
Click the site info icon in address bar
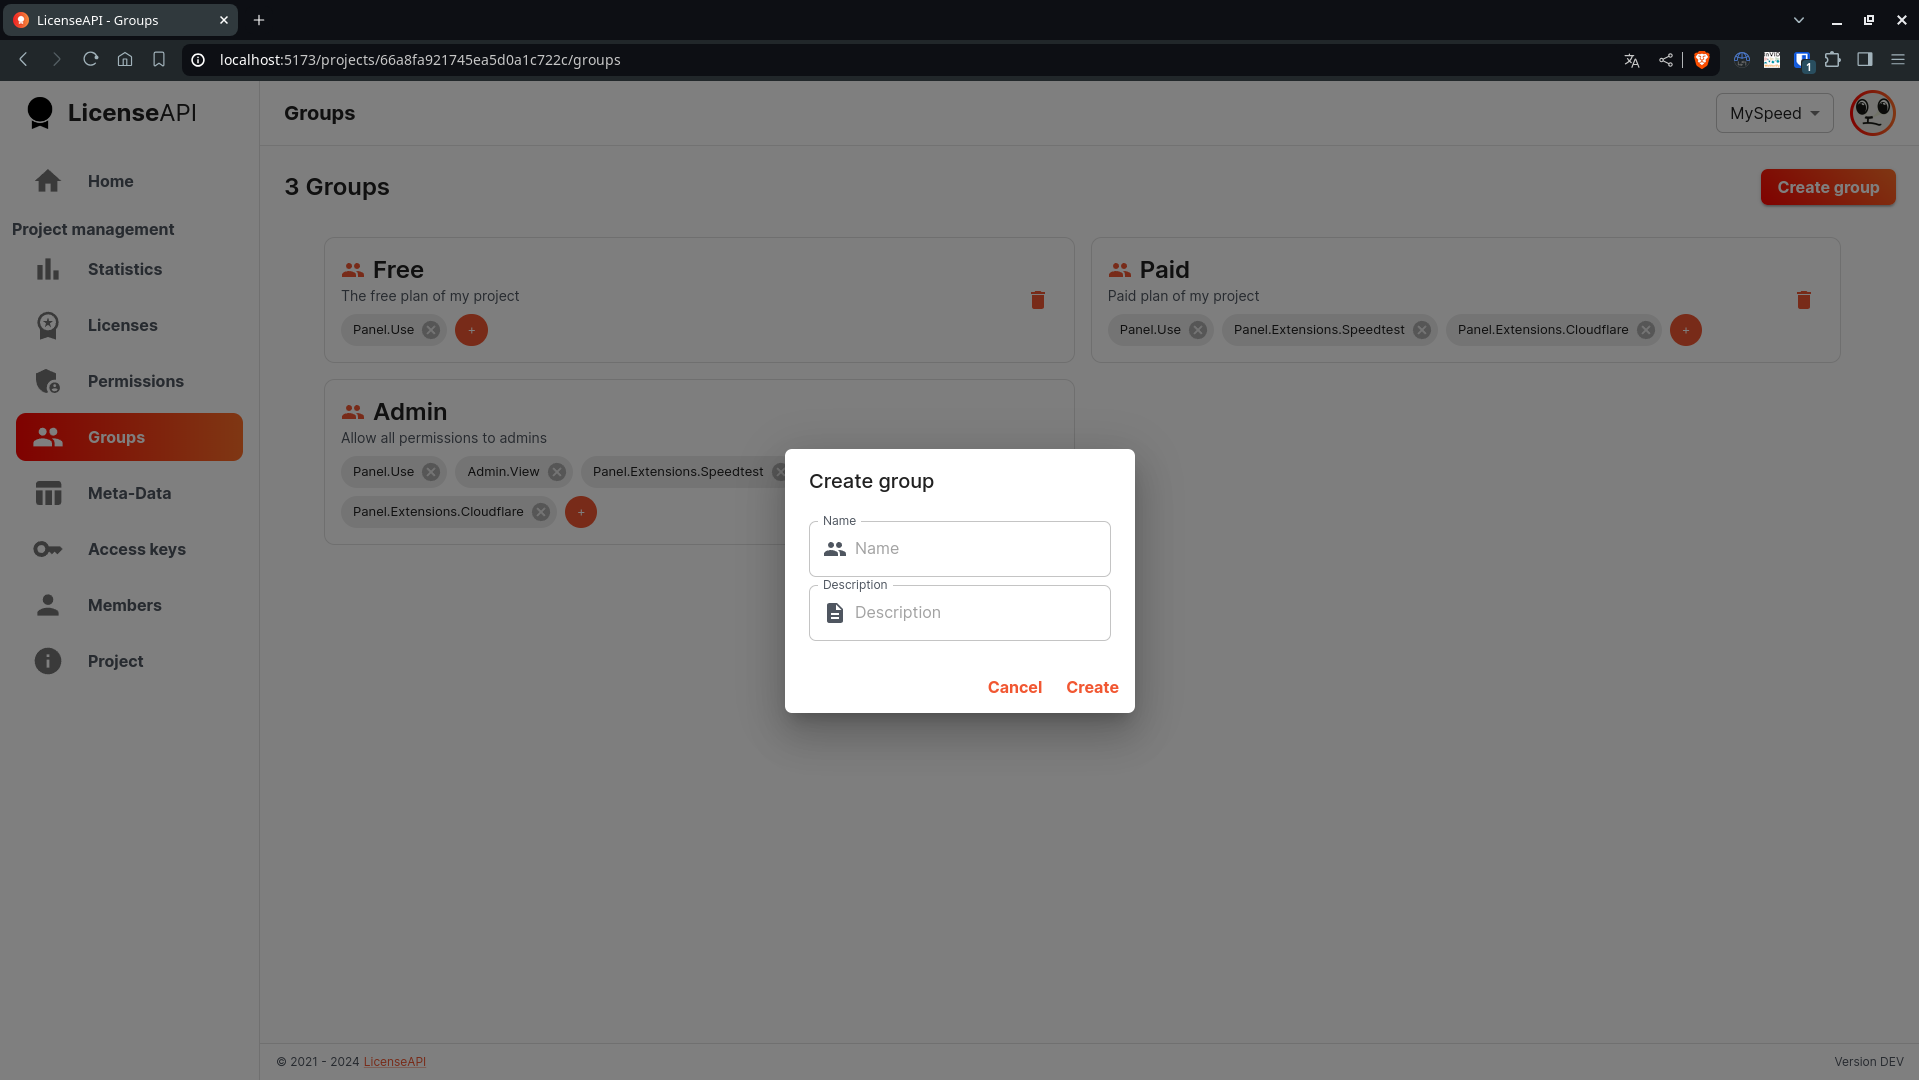[198, 60]
